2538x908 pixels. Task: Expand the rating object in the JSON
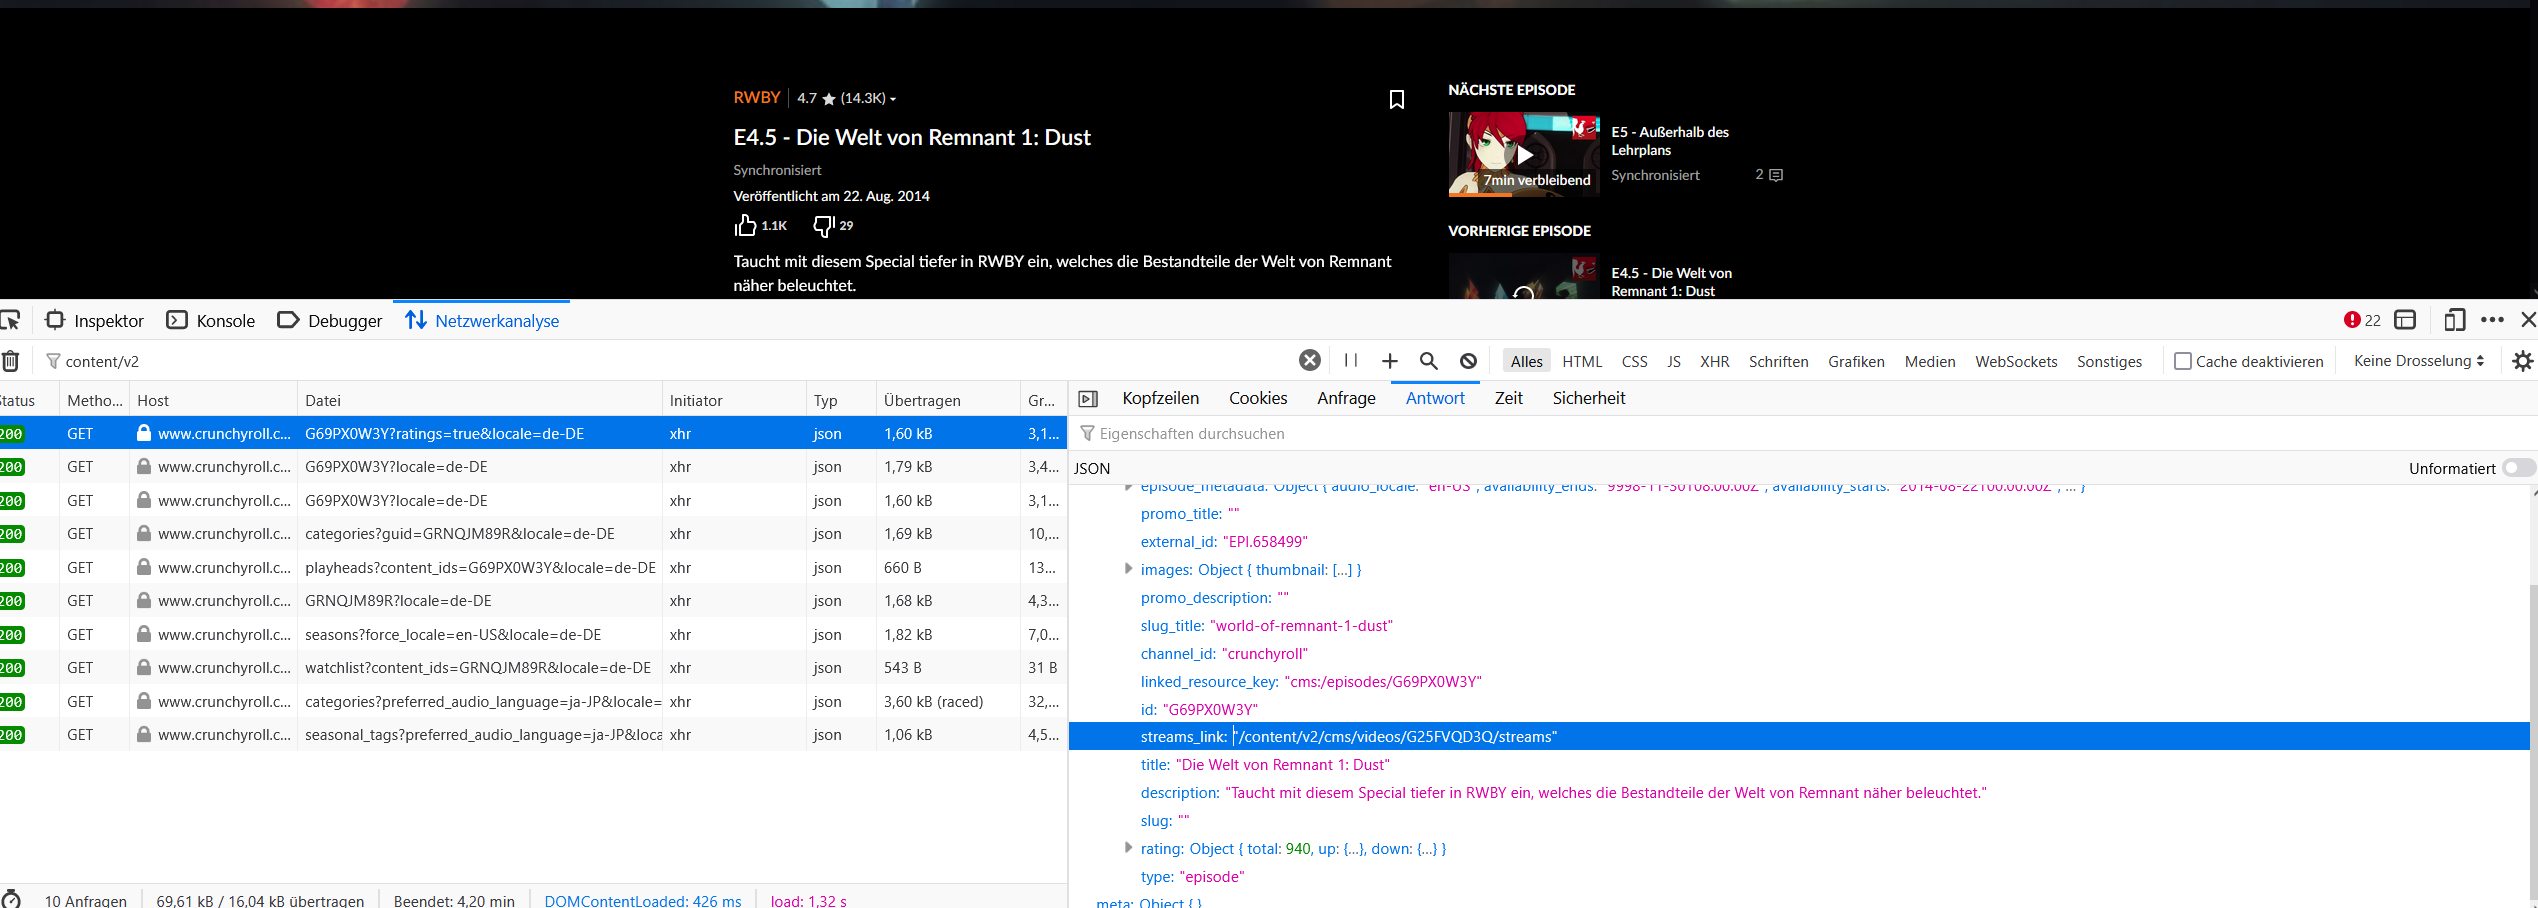pos(1128,848)
